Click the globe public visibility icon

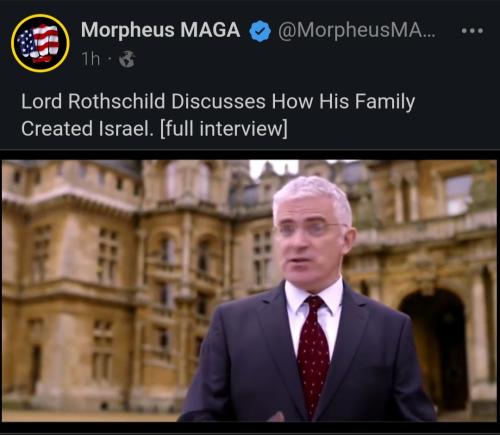click(127, 59)
